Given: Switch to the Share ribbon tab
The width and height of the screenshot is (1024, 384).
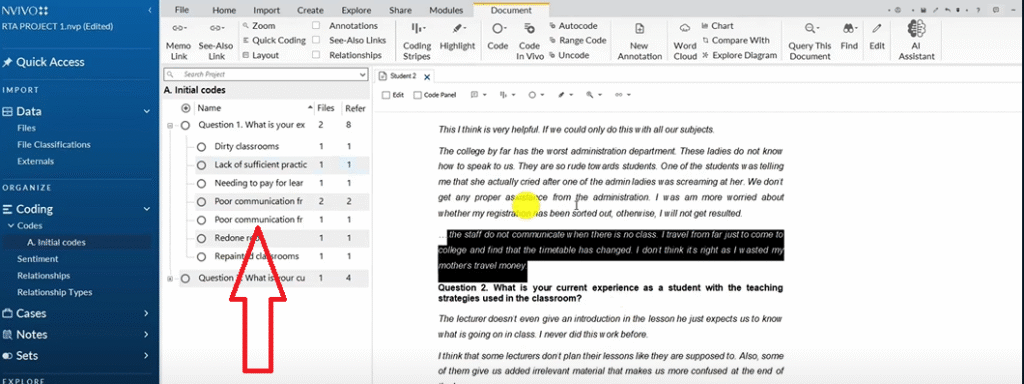Looking at the screenshot, I should click(400, 10).
